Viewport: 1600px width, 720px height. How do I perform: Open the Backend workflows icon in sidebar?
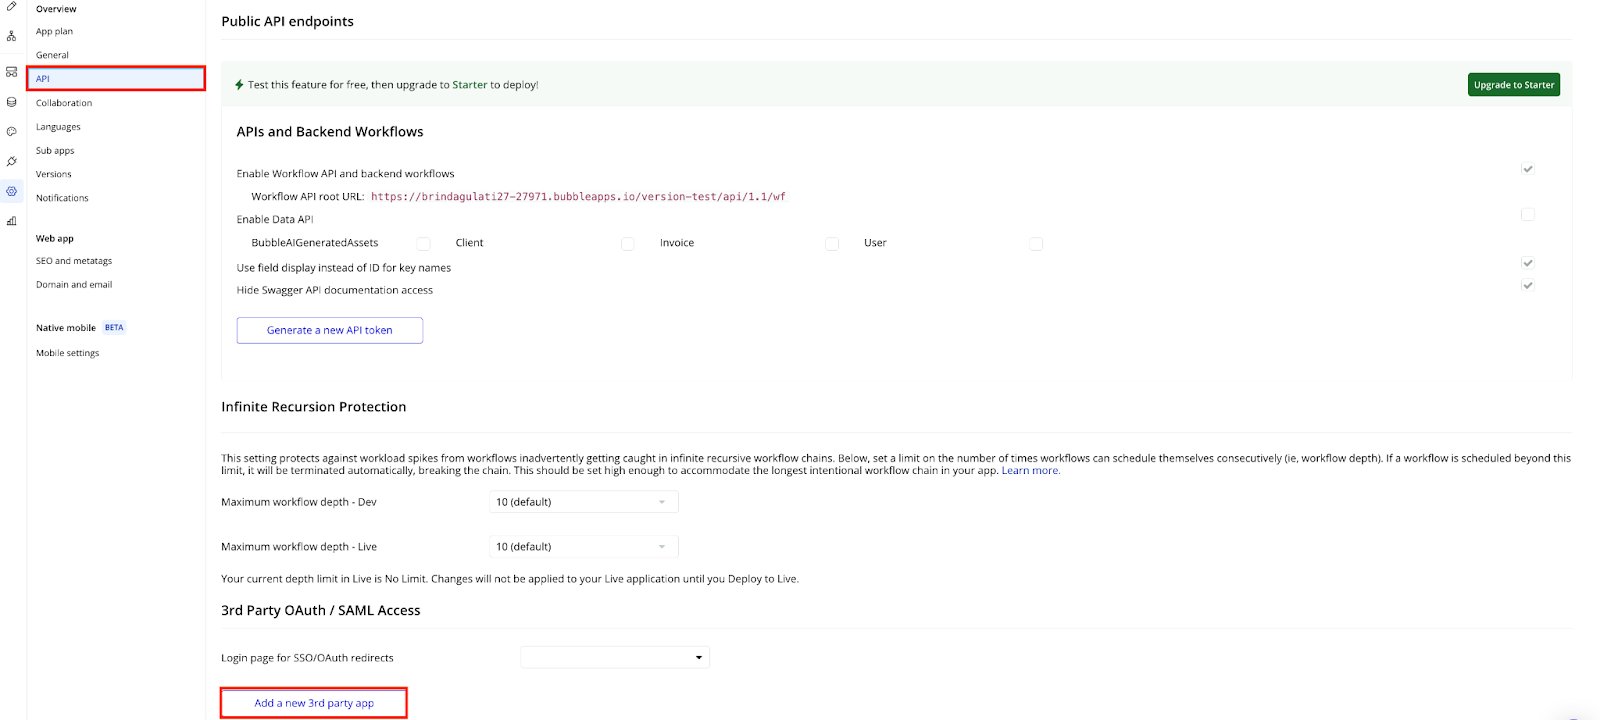(11, 72)
